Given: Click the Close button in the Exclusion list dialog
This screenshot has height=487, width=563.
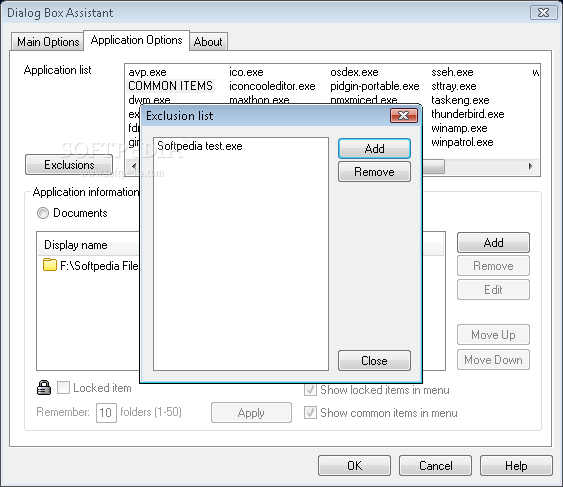Looking at the screenshot, I should click(x=374, y=361).
